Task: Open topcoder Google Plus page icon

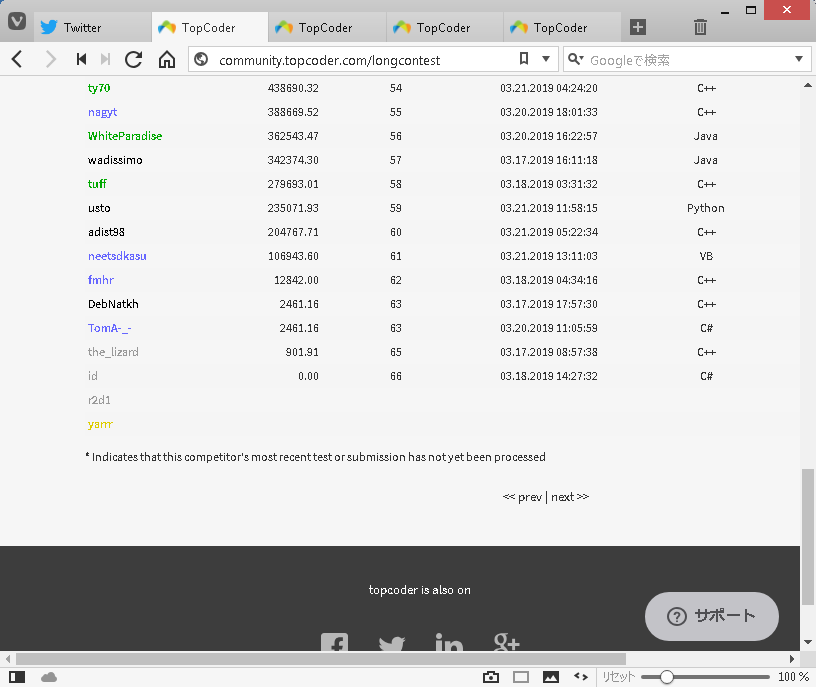Action: point(506,642)
